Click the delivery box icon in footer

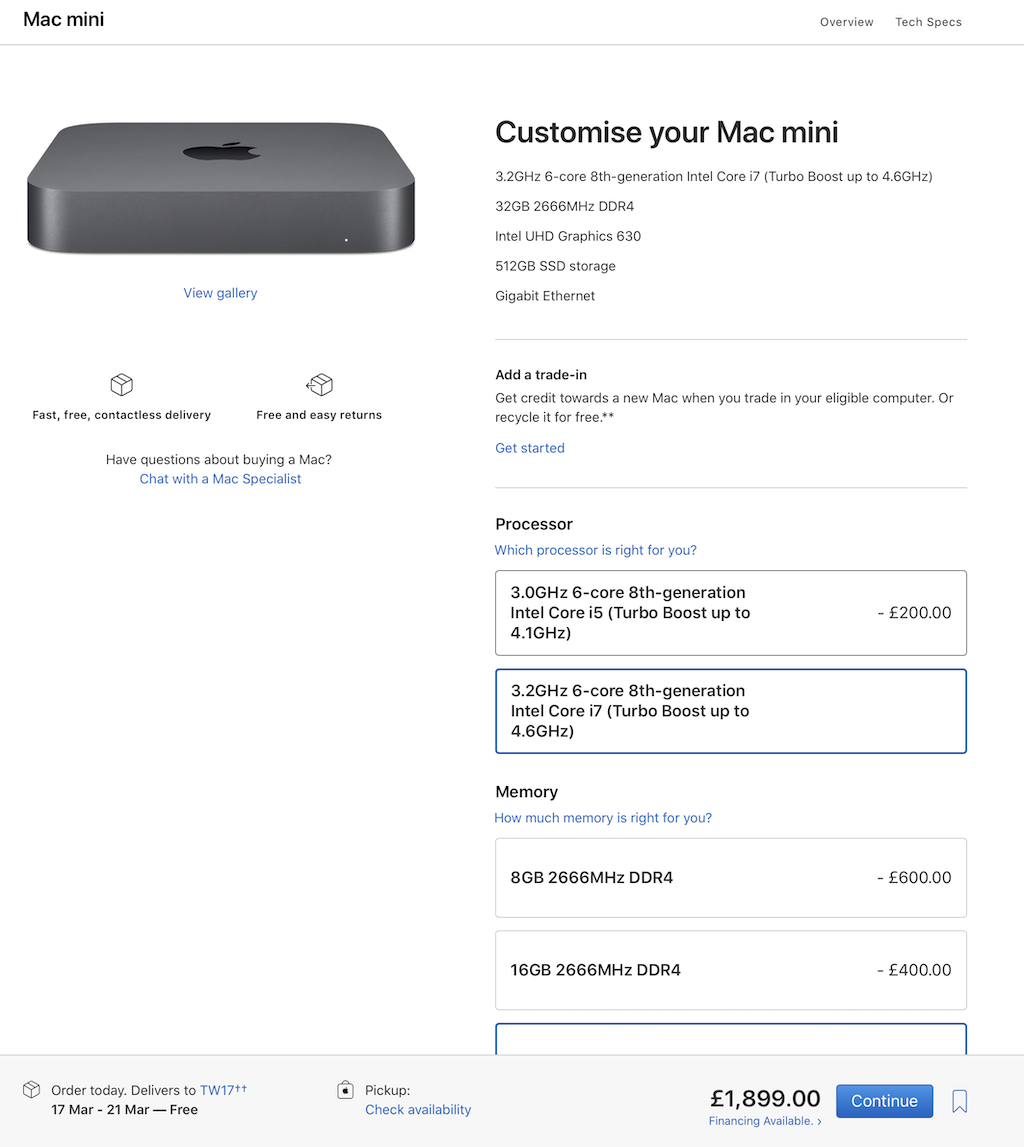[x=32, y=1089]
